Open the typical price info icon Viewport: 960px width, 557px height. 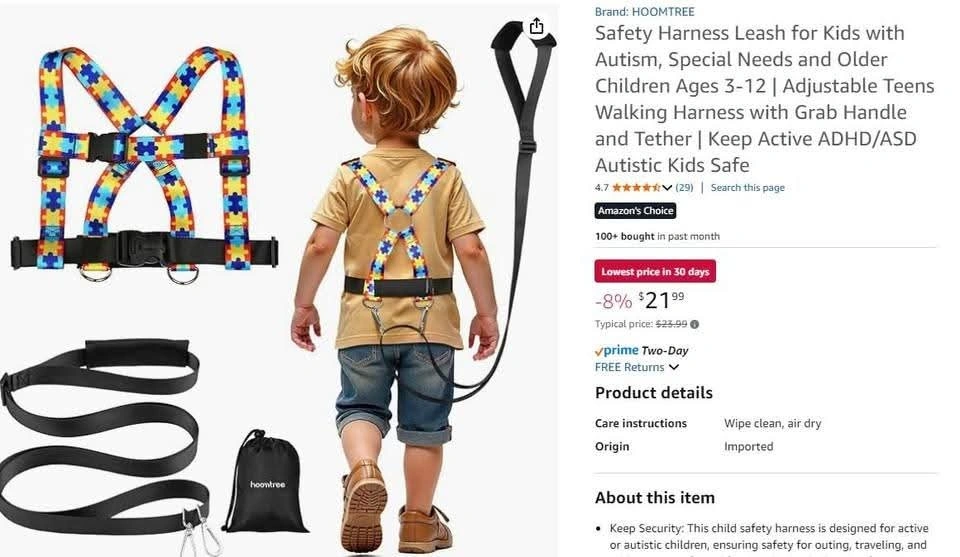(694, 324)
